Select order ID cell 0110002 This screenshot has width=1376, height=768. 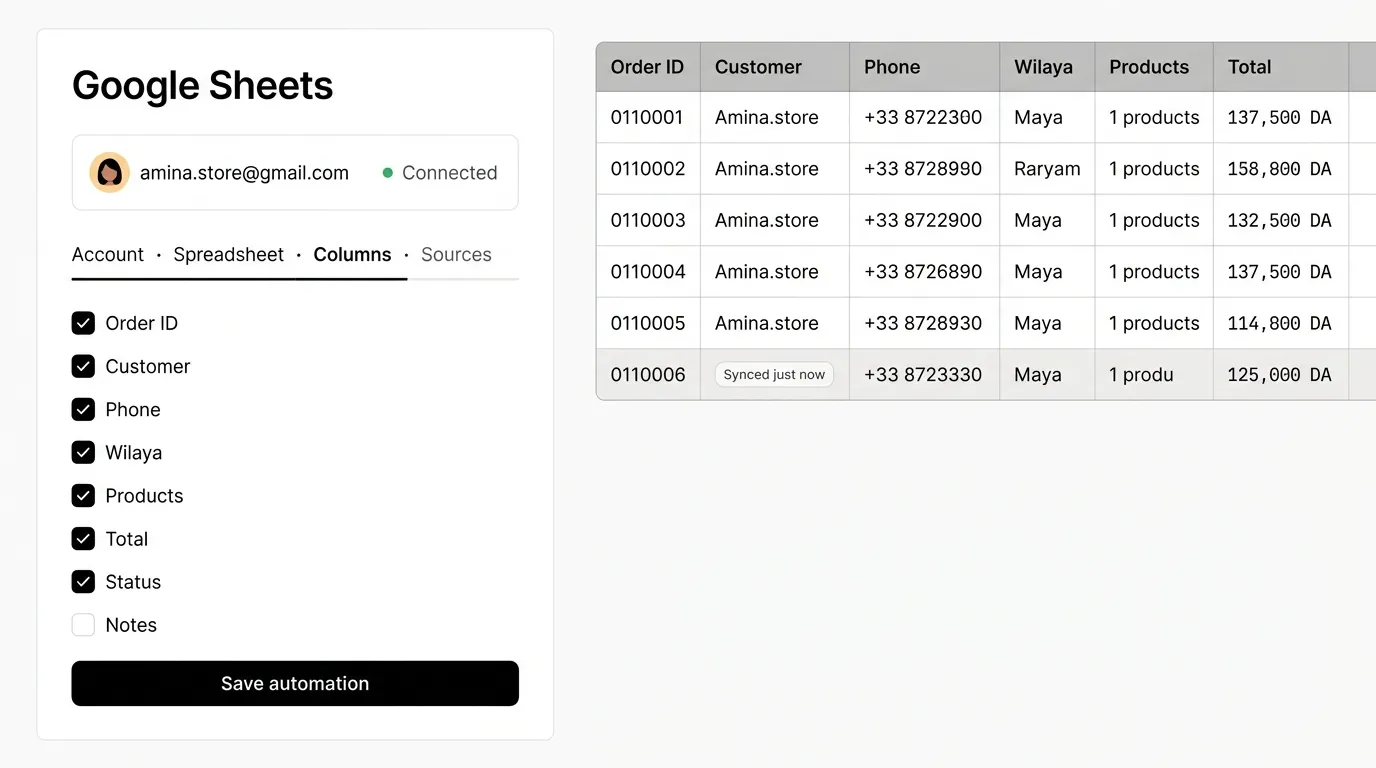click(x=648, y=169)
